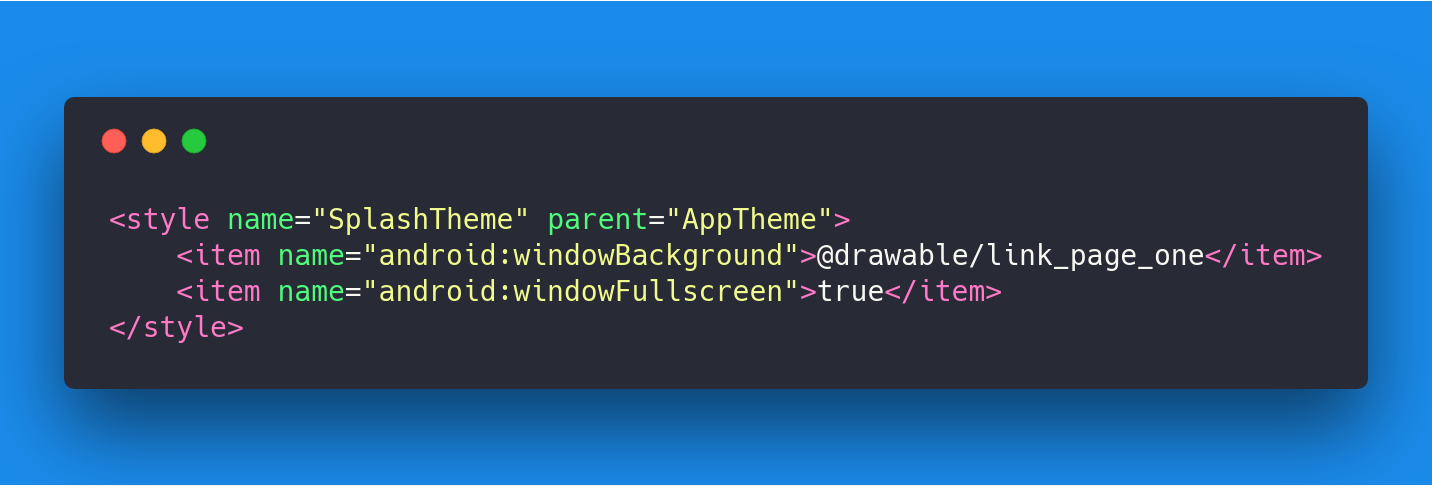Viewport: 1432px width, 486px height.
Task: Click name attribute of windowFullscreen item
Action: [x=311, y=292]
